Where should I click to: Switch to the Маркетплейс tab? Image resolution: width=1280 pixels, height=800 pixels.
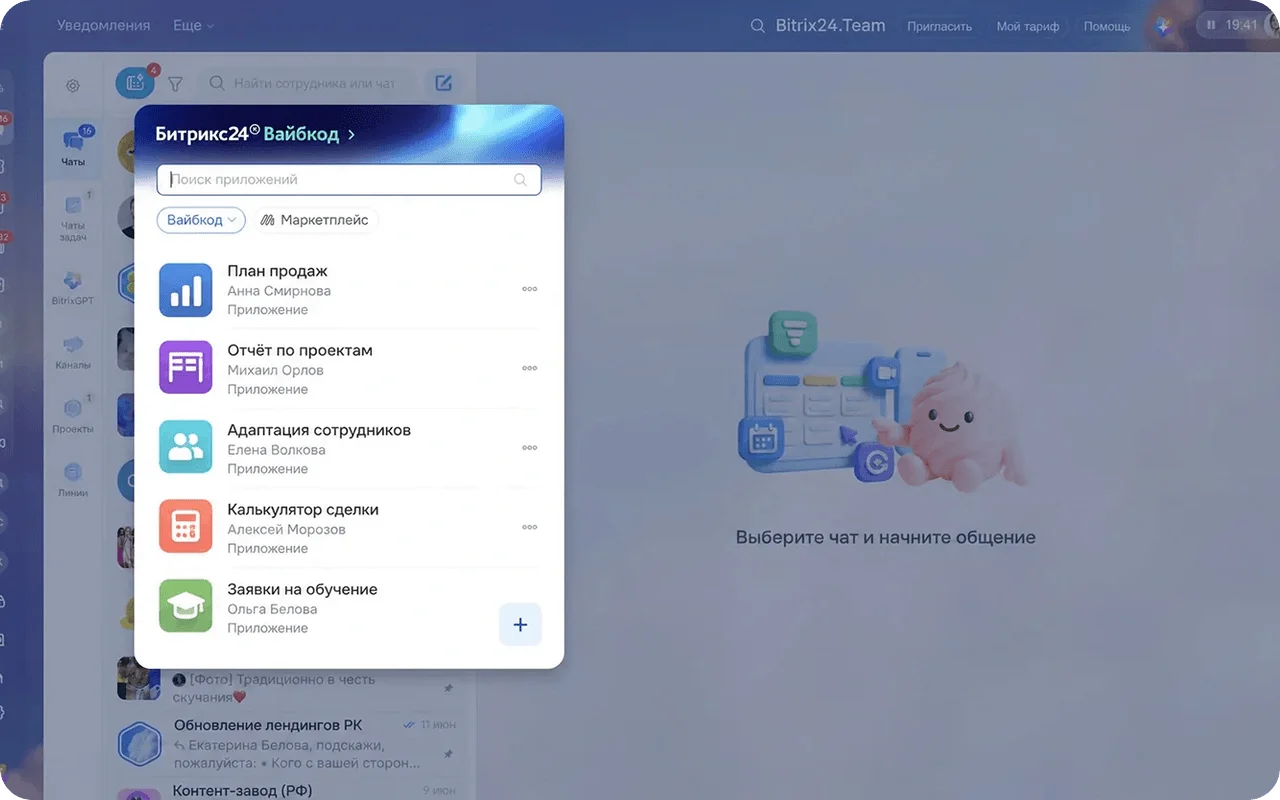pos(315,220)
